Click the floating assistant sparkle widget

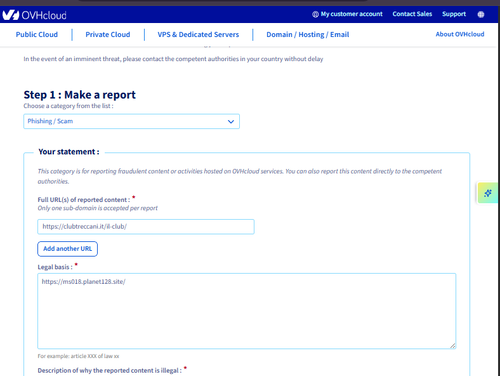coord(488,193)
